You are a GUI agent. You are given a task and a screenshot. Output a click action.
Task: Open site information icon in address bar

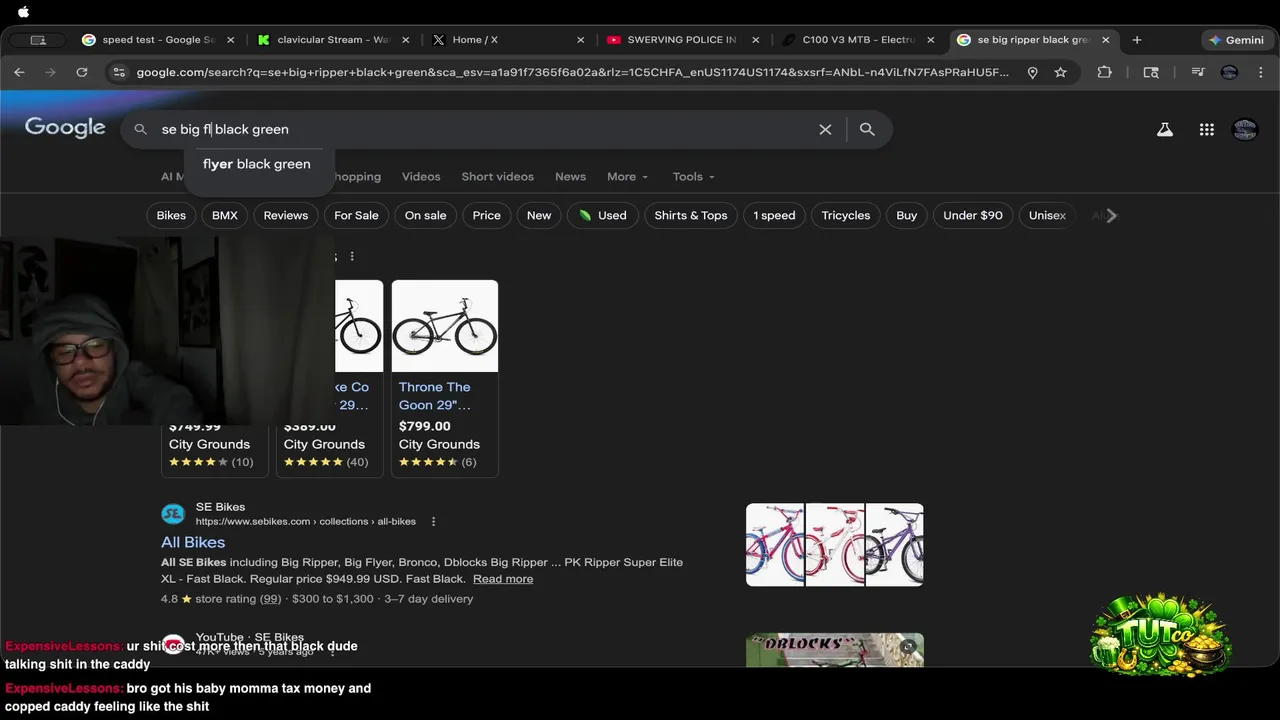click(119, 72)
